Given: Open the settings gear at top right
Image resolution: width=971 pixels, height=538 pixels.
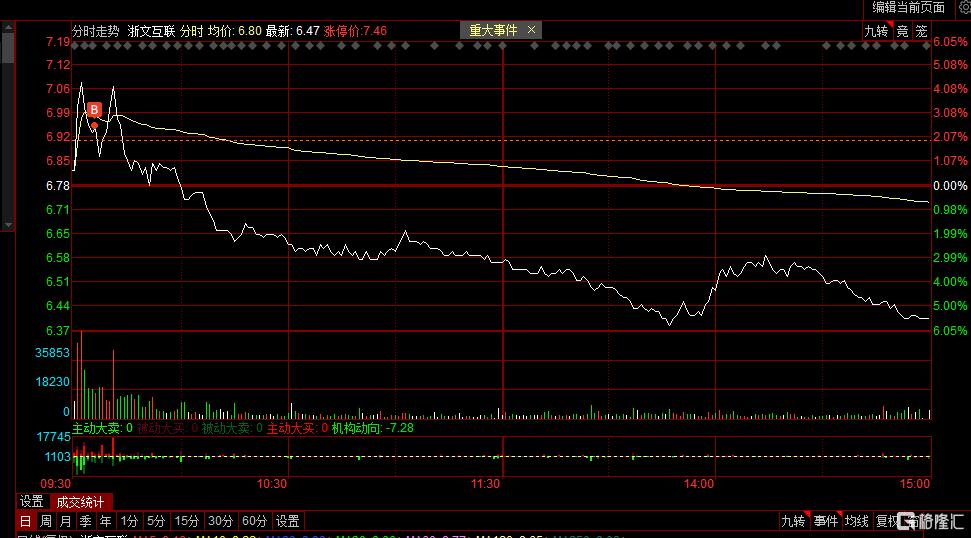Looking at the screenshot, I should [965, 7].
